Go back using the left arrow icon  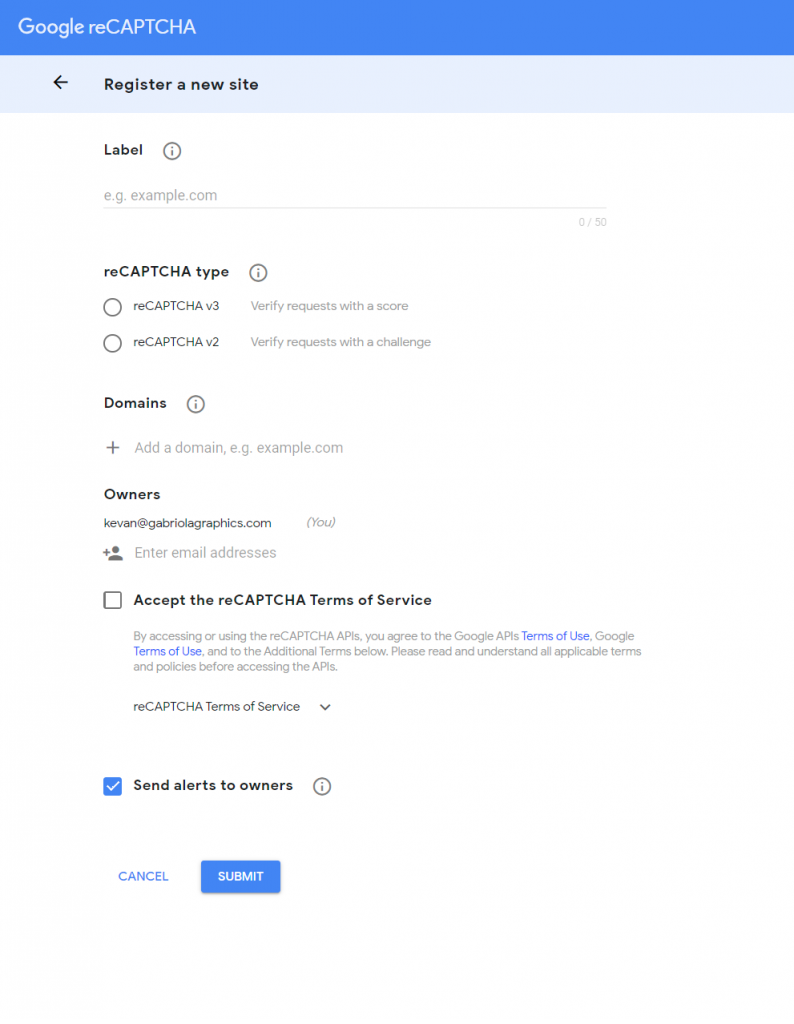click(x=60, y=82)
